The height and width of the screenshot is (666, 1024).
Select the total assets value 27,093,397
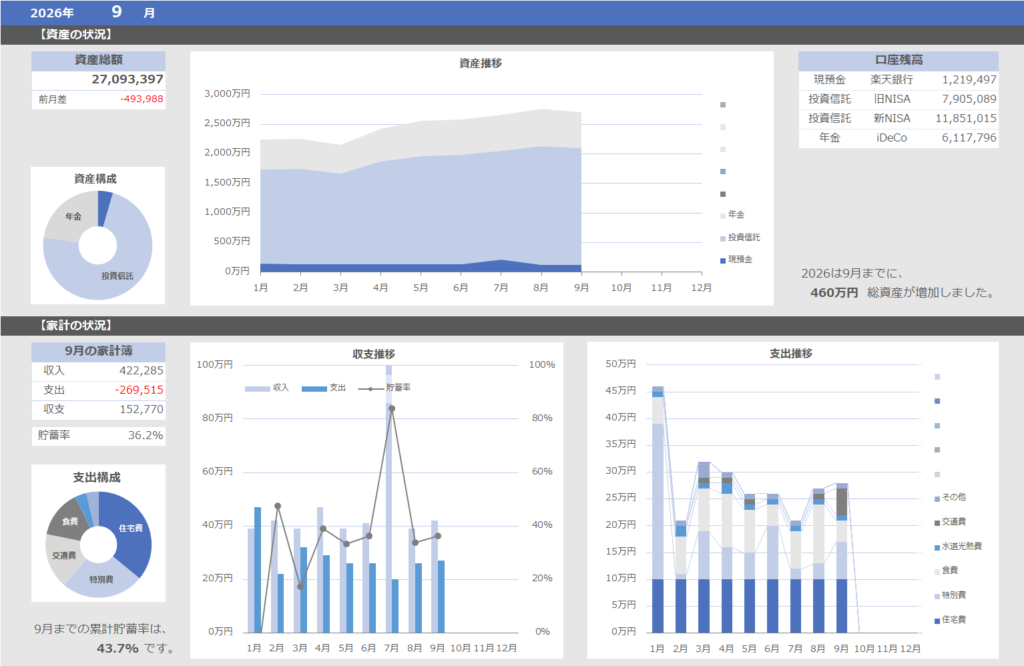pos(127,80)
